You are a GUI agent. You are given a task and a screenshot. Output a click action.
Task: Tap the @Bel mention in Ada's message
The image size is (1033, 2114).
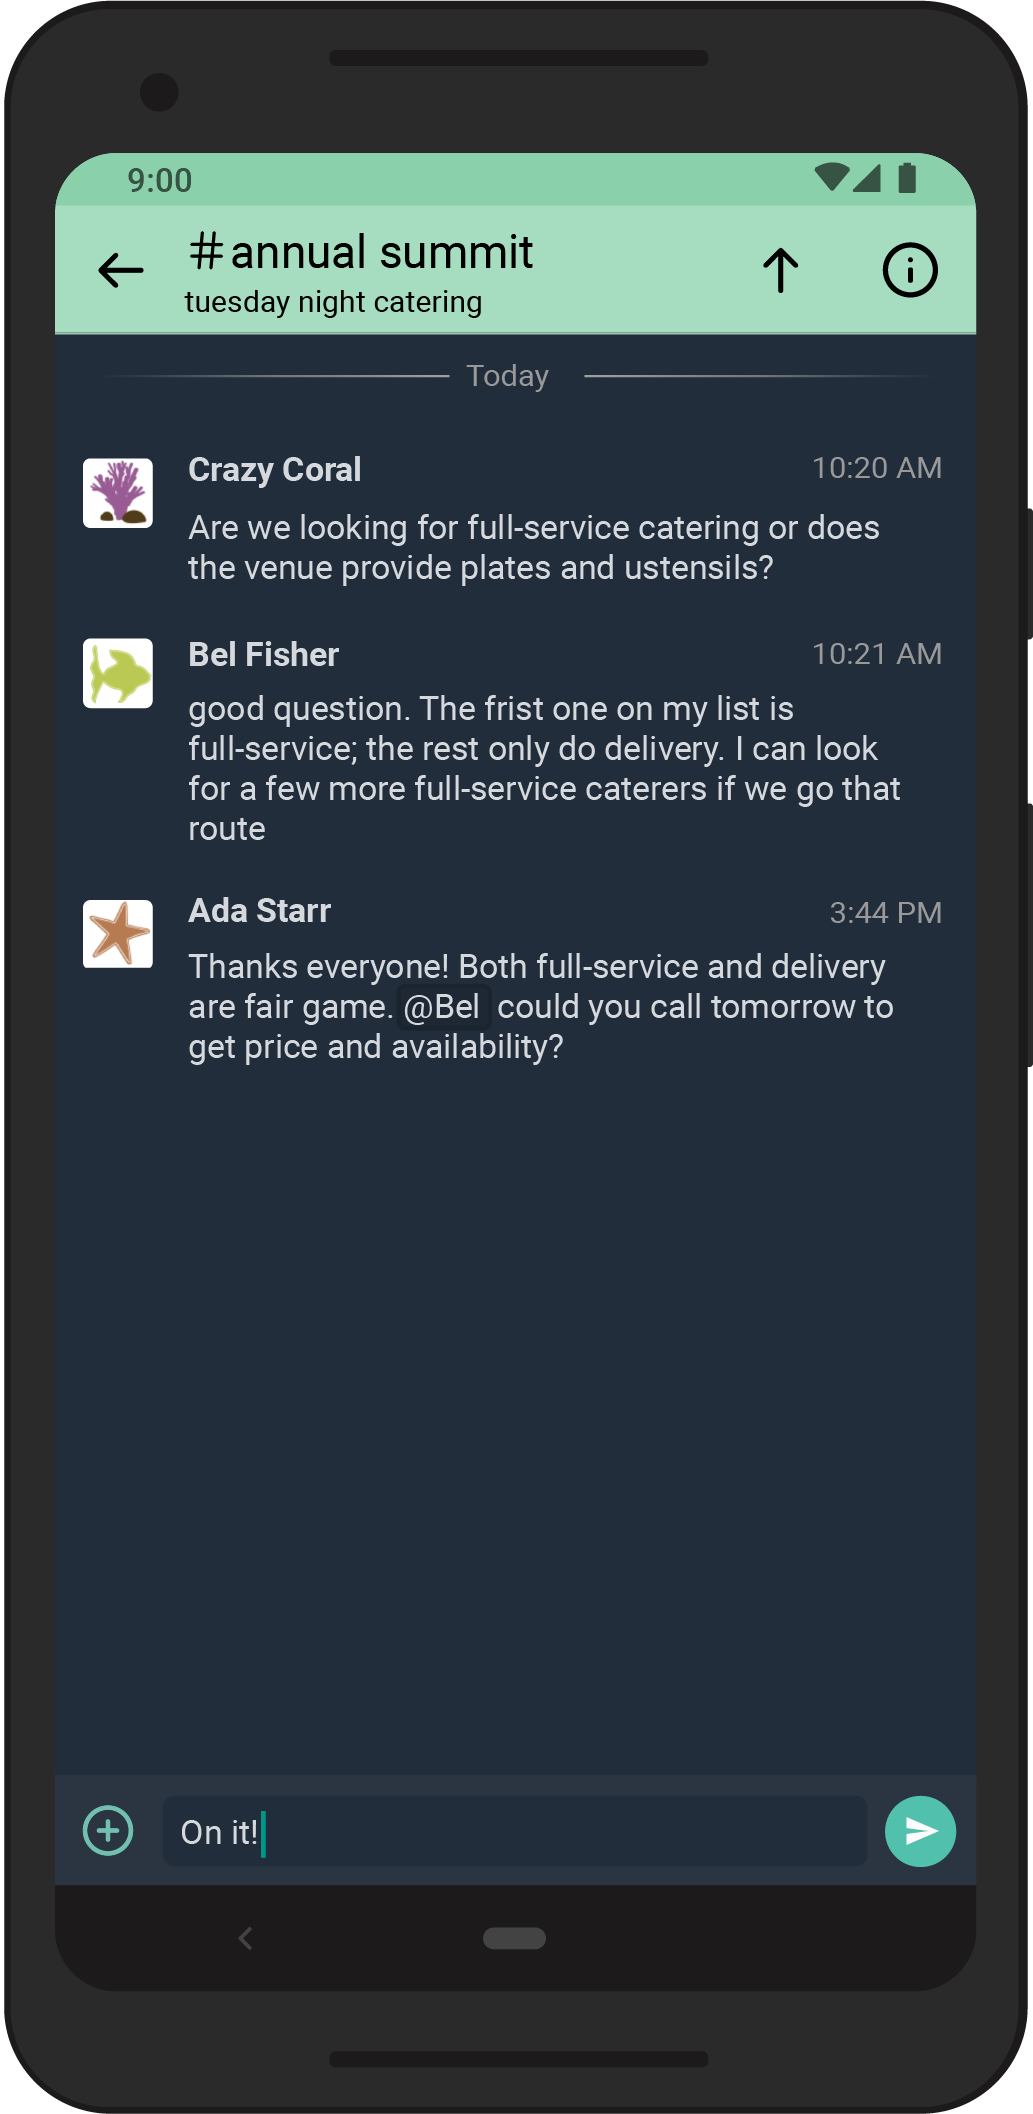pos(442,1007)
